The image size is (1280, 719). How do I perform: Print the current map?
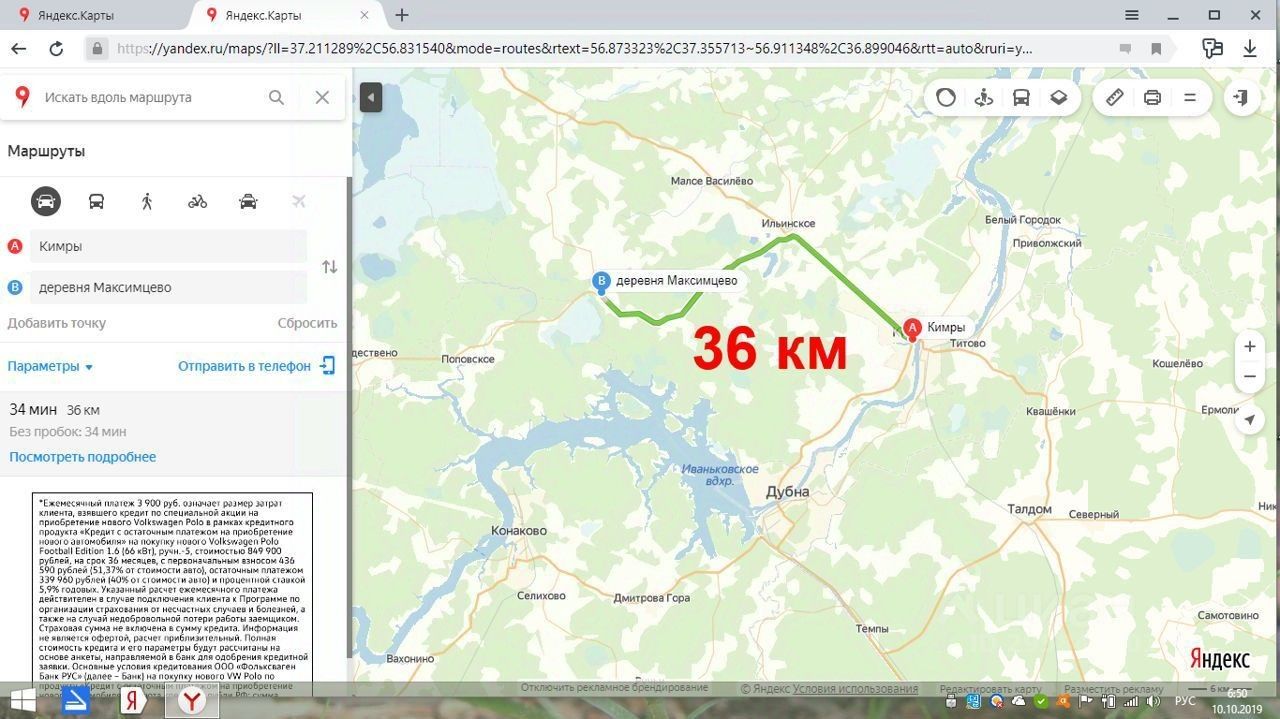tap(1152, 97)
